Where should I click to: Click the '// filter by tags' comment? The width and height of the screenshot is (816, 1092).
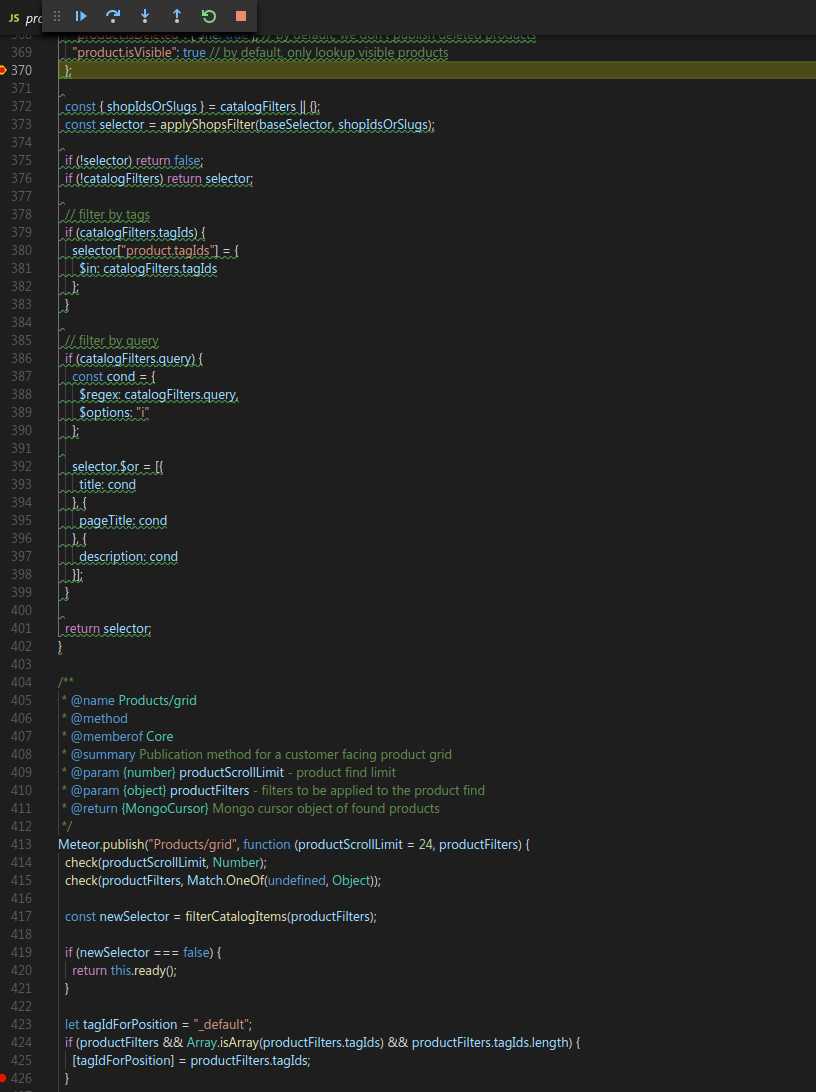pyautogui.click(x=107, y=214)
